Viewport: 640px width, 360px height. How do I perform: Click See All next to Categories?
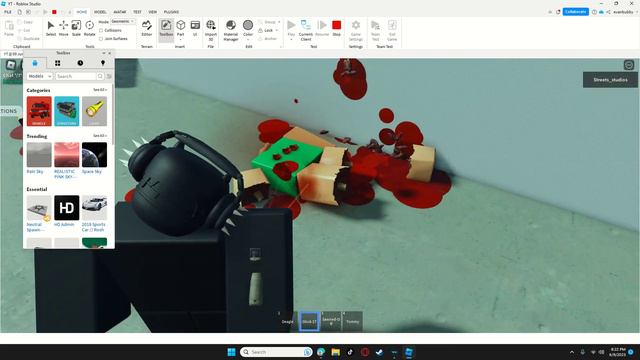[x=100, y=90]
